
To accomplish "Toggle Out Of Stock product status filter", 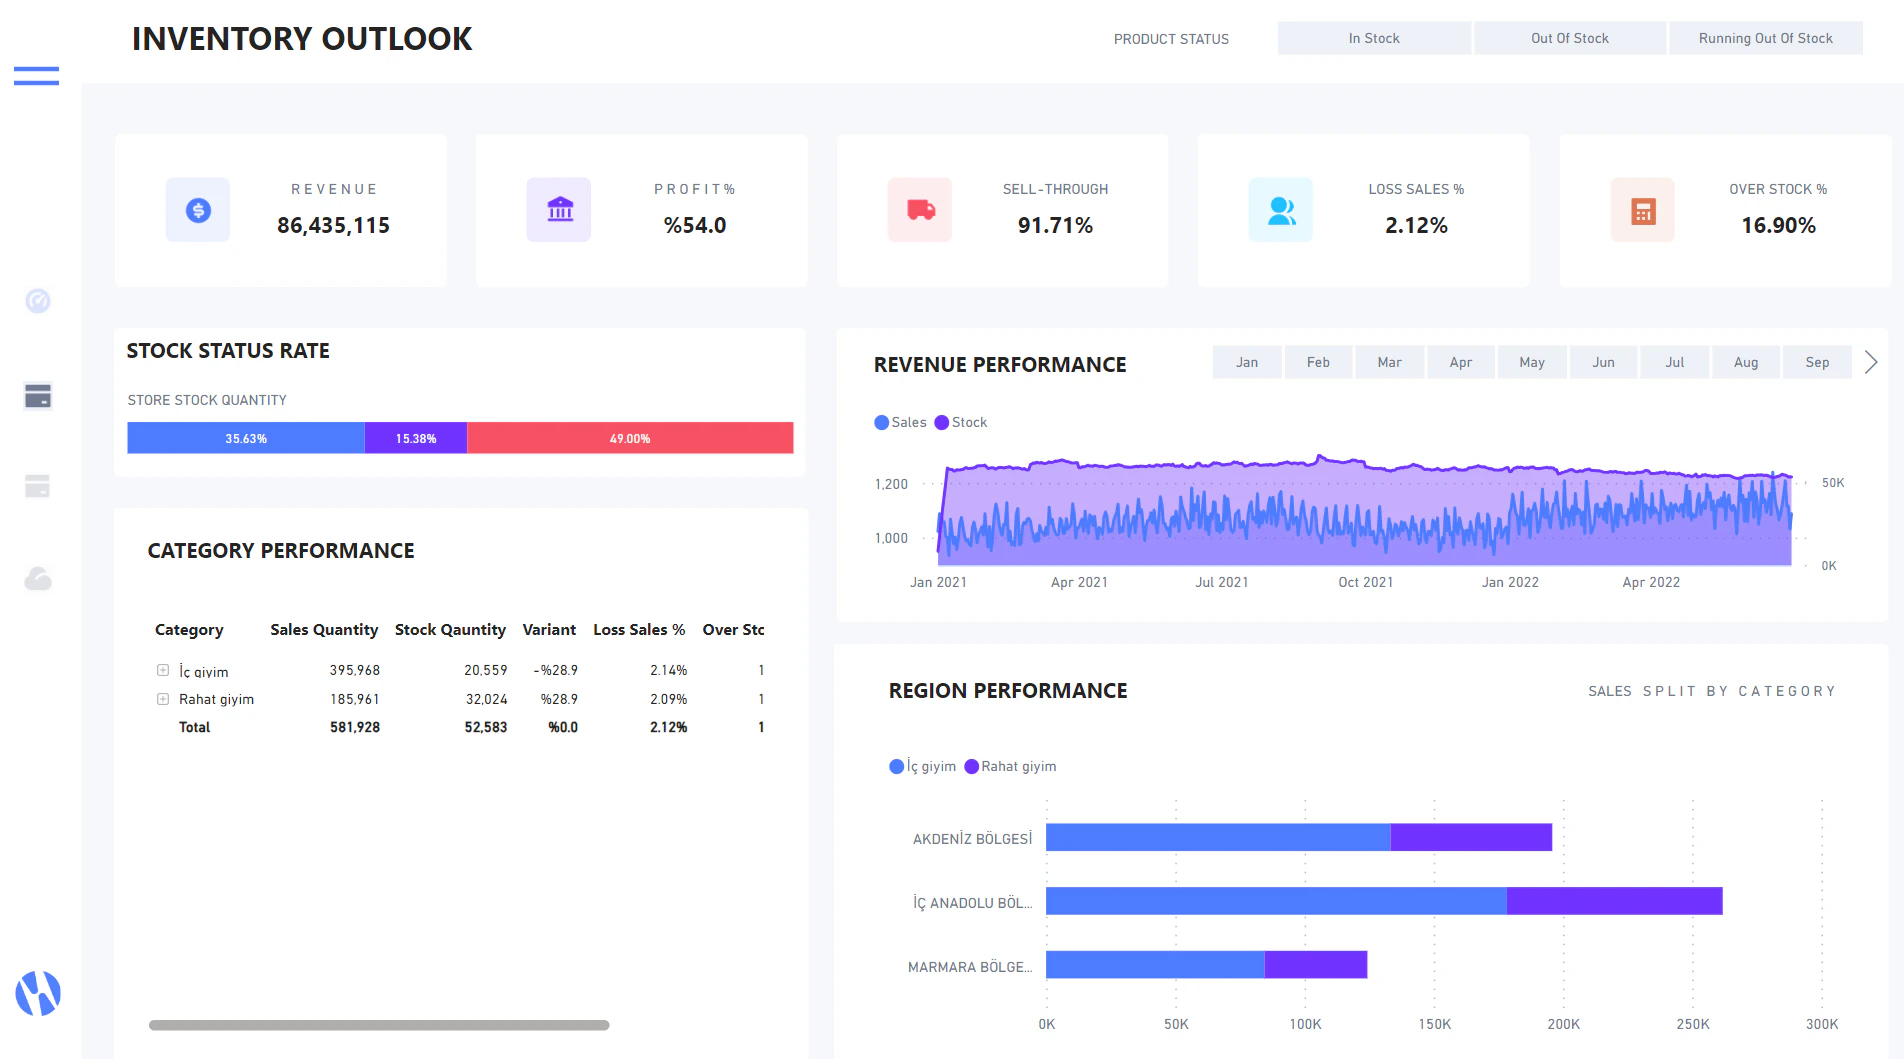I will coord(1570,37).
